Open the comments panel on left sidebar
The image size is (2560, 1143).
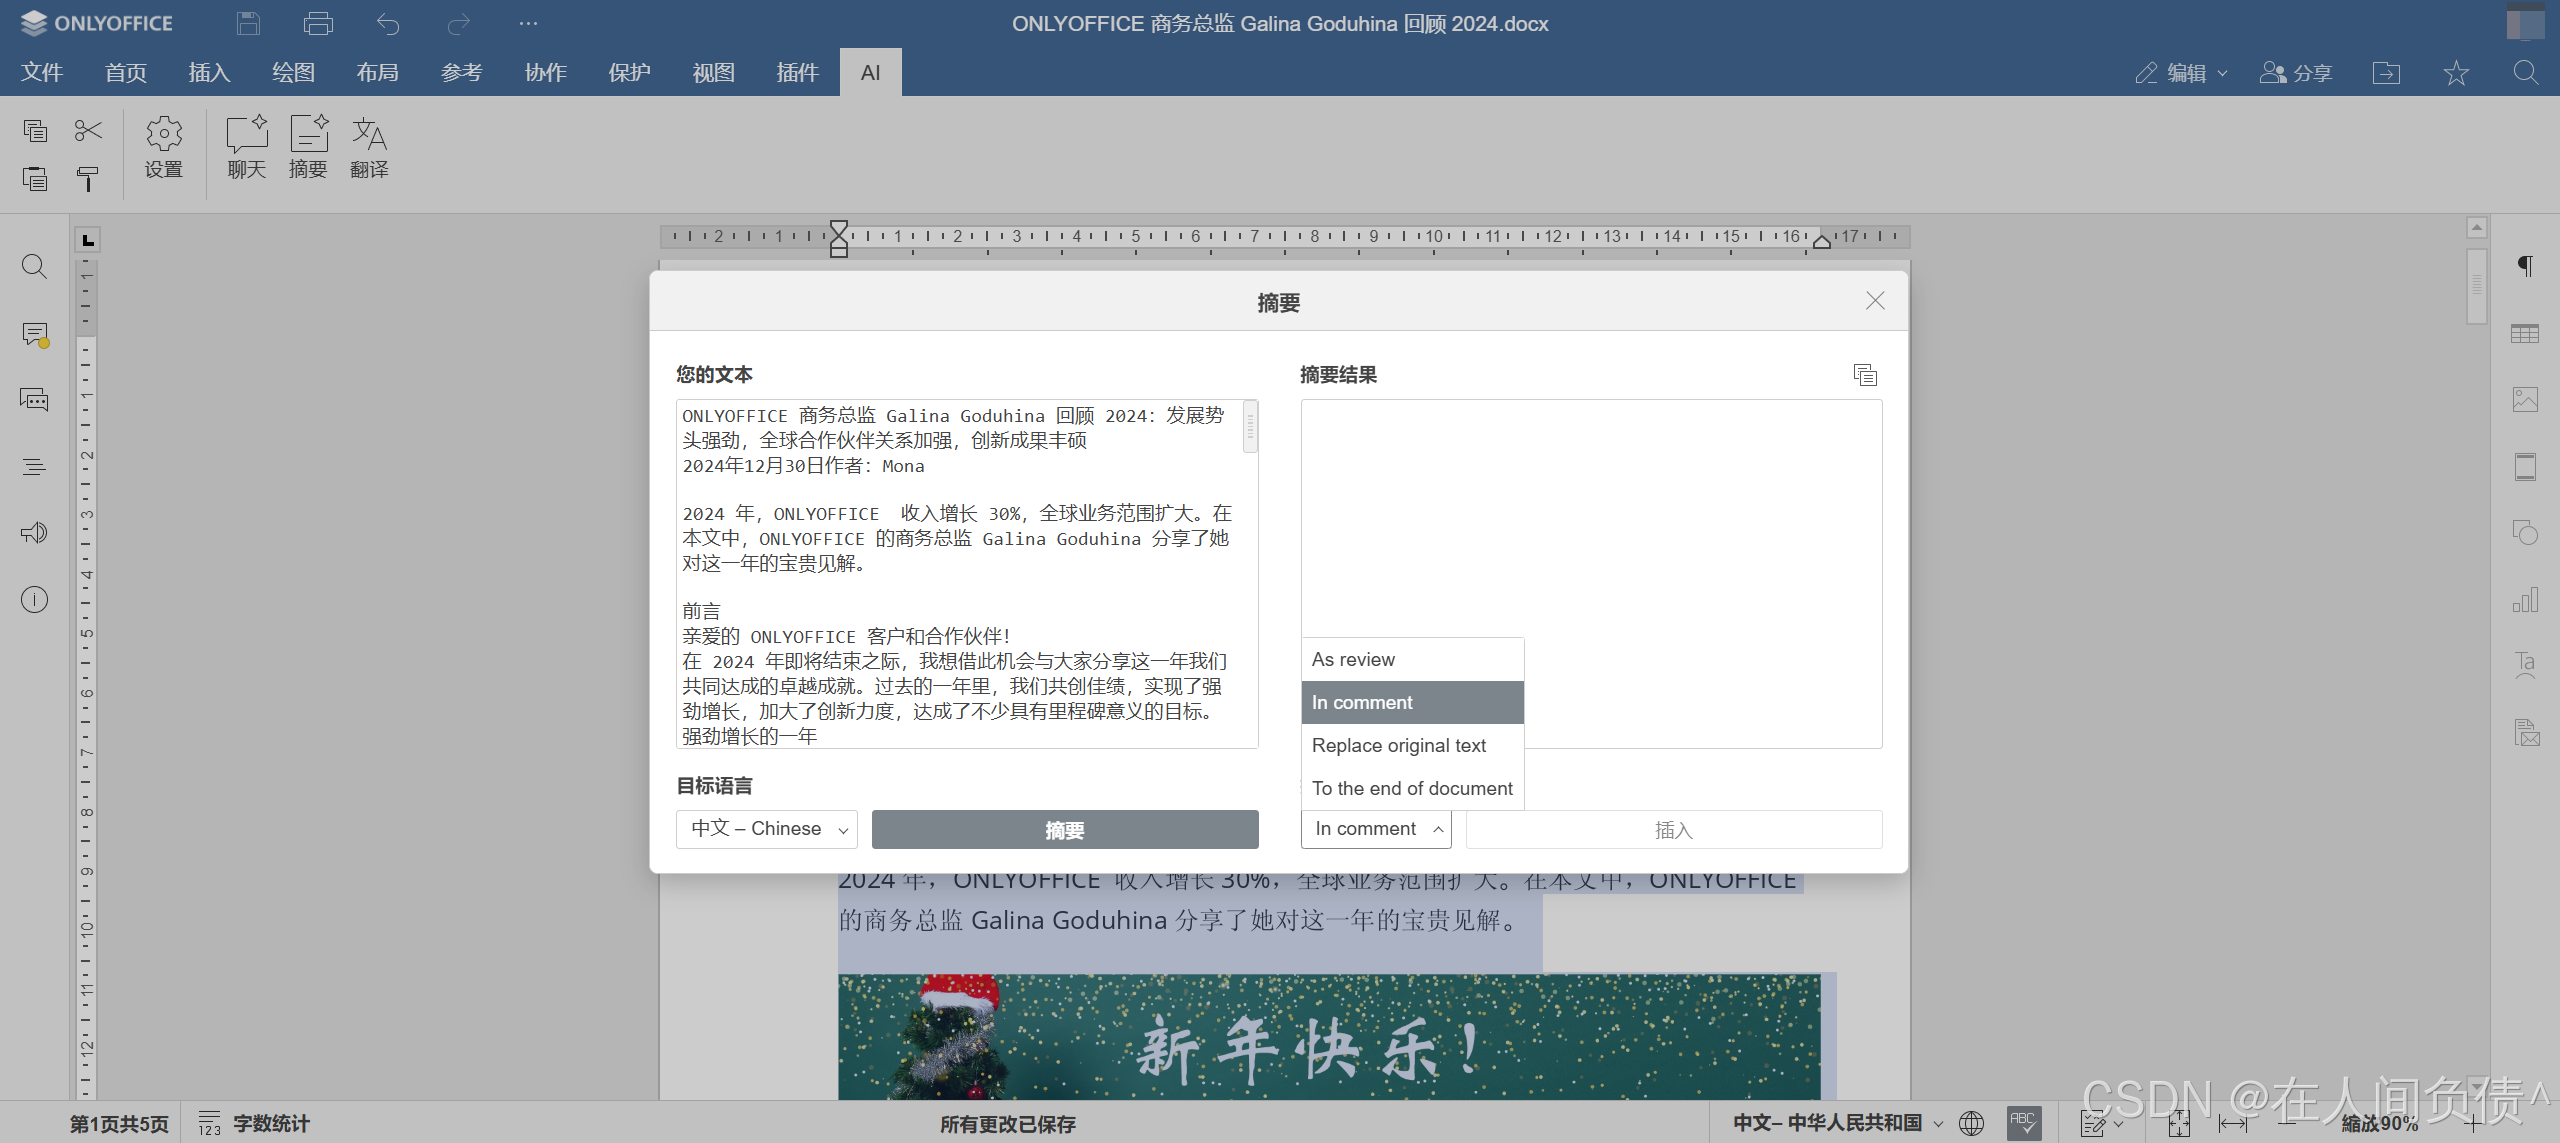pyautogui.click(x=34, y=335)
